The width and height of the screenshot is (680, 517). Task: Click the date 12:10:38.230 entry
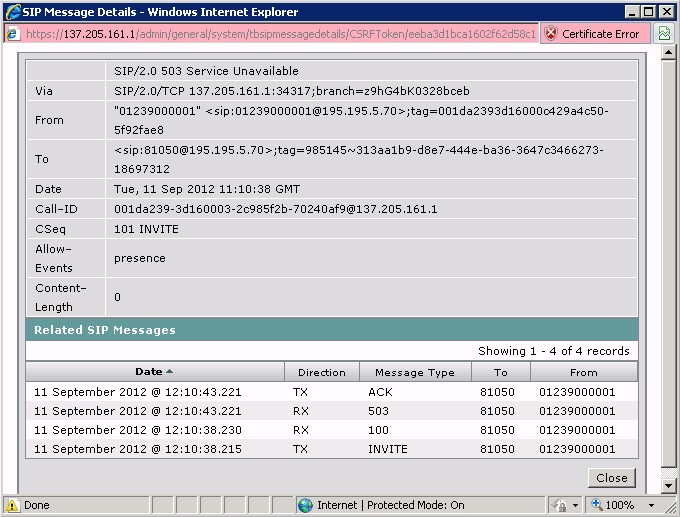pos(137,430)
